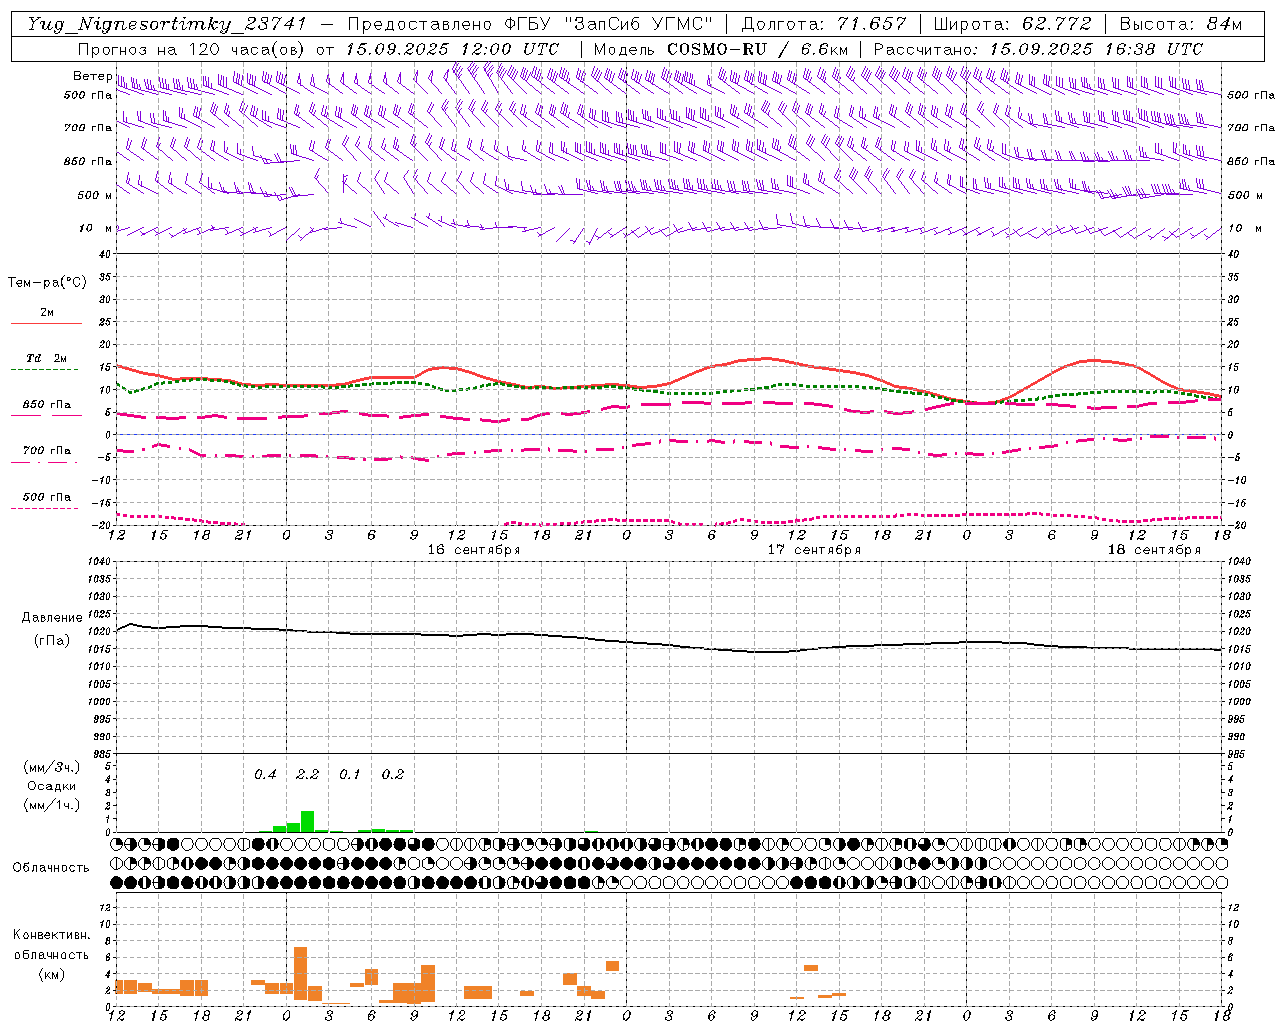Click the (мм/1ч.) unit label
The width and height of the screenshot is (1280, 1024).
52,805
